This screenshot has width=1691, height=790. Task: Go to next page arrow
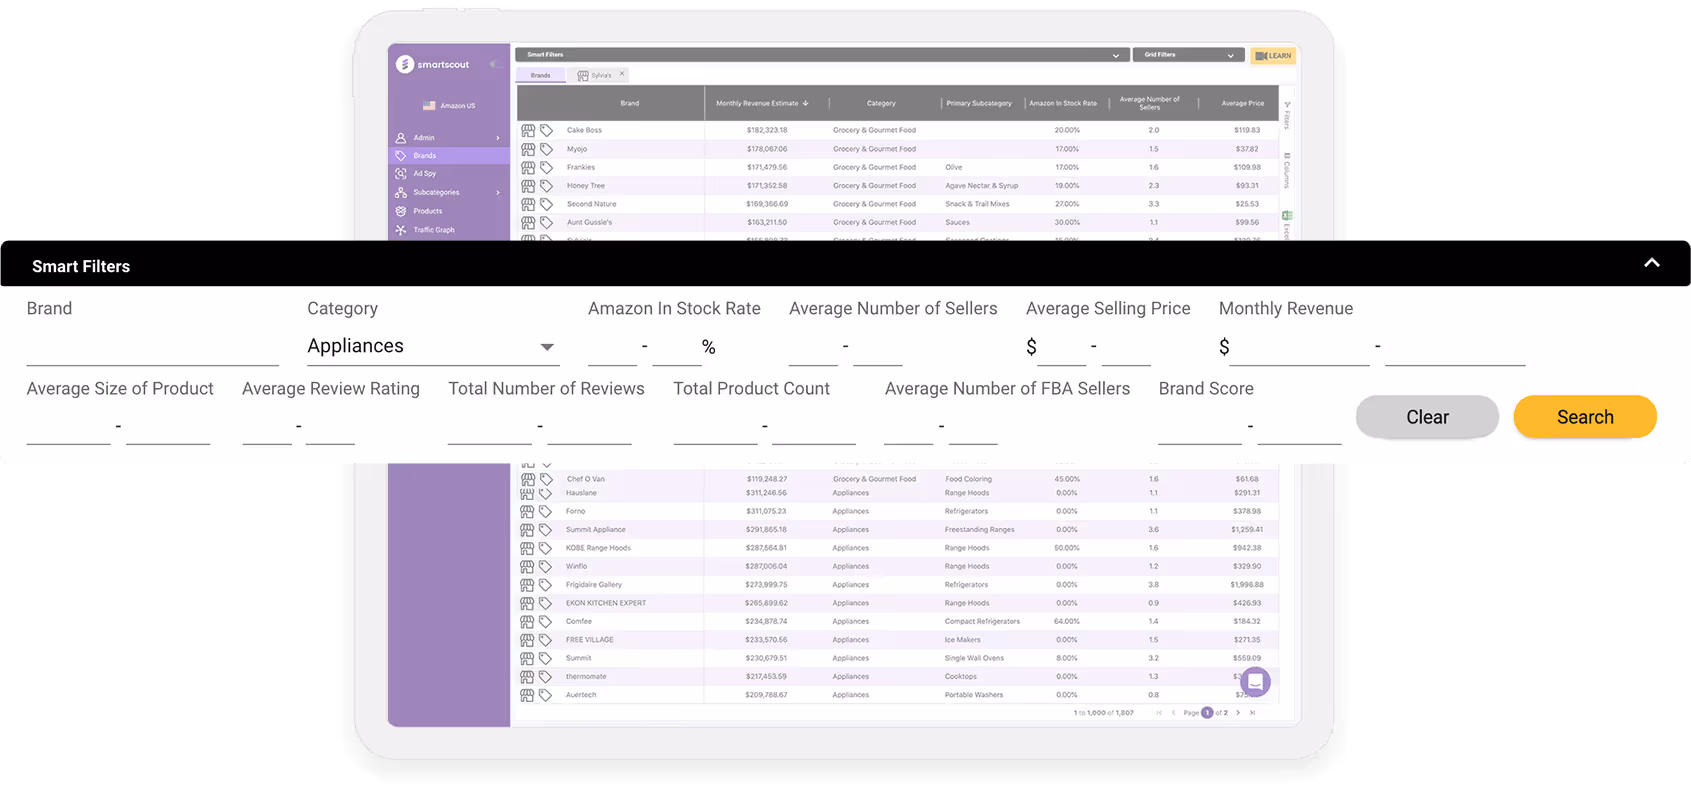pyautogui.click(x=1238, y=713)
